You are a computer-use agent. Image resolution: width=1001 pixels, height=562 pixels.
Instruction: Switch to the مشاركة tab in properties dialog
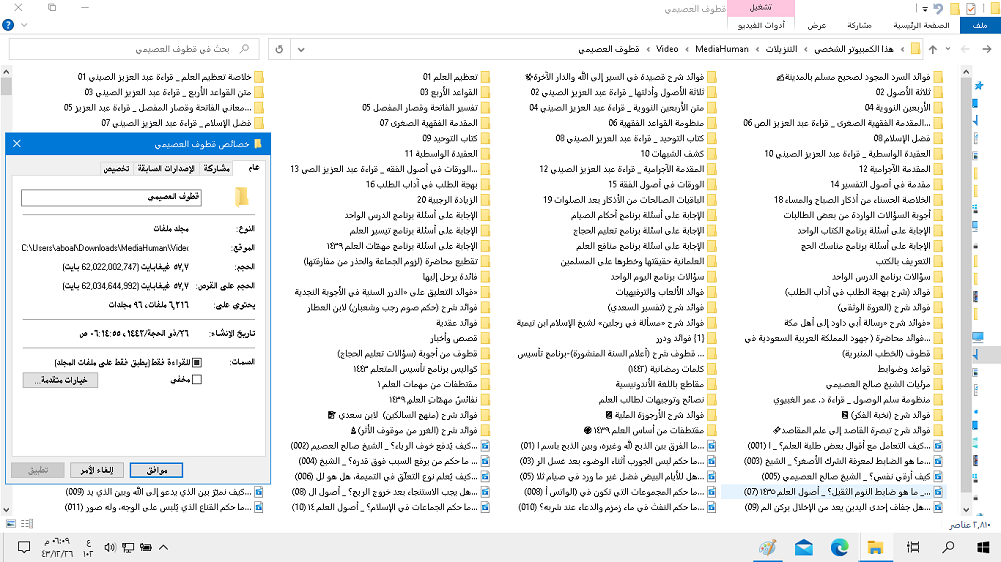pyautogui.click(x=216, y=168)
